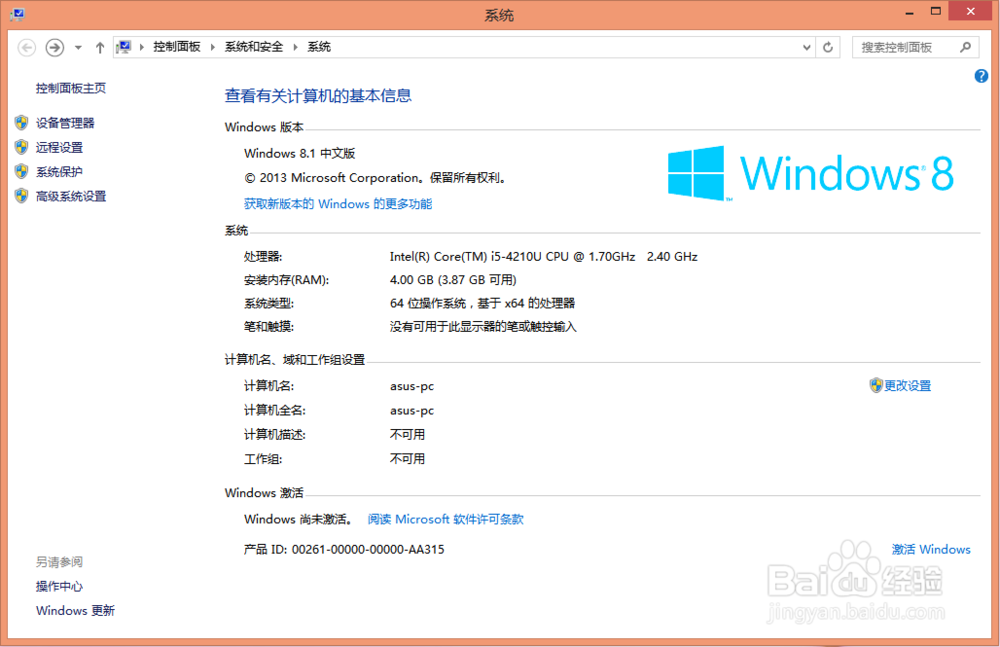Click the text 64 位操作系统
The height and width of the screenshot is (647, 1000).
(x=427, y=303)
